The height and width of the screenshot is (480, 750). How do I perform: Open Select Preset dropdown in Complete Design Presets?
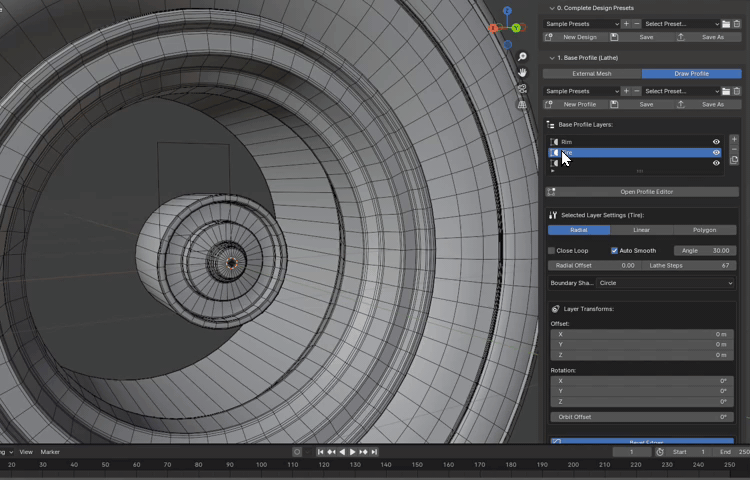click(681, 23)
